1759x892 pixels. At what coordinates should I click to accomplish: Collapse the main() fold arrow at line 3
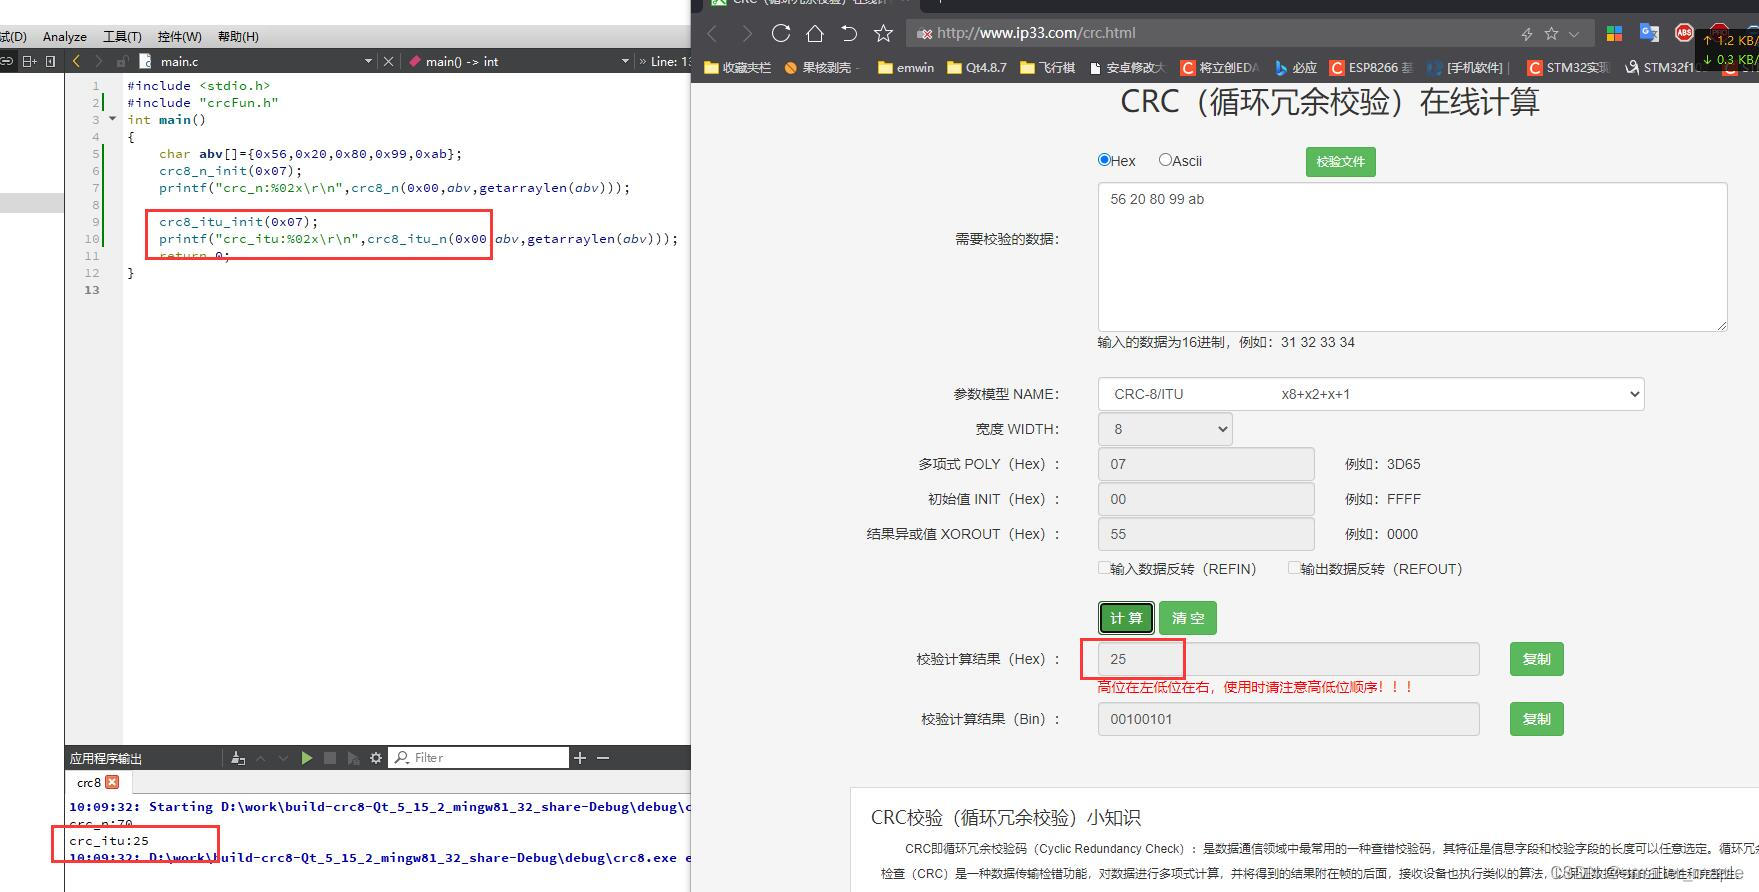[112, 119]
